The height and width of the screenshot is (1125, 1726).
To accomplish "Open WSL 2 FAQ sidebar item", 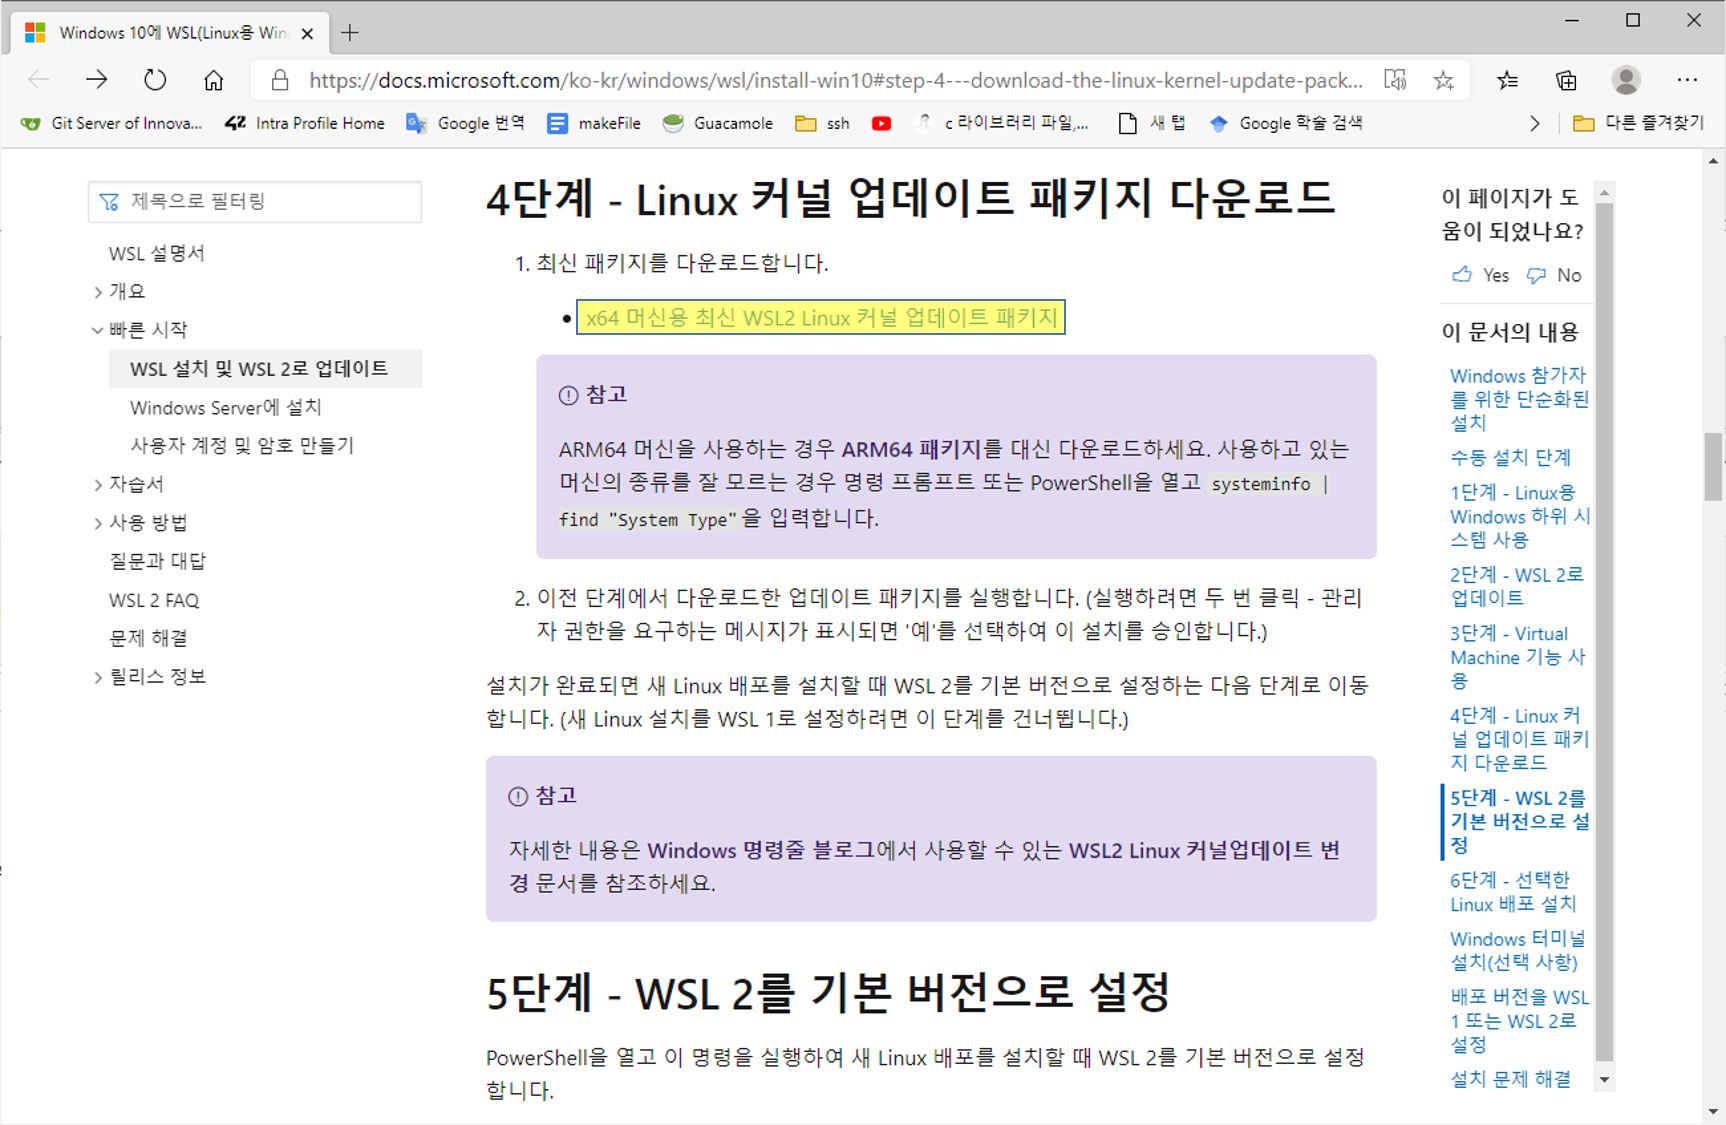I will [154, 600].
